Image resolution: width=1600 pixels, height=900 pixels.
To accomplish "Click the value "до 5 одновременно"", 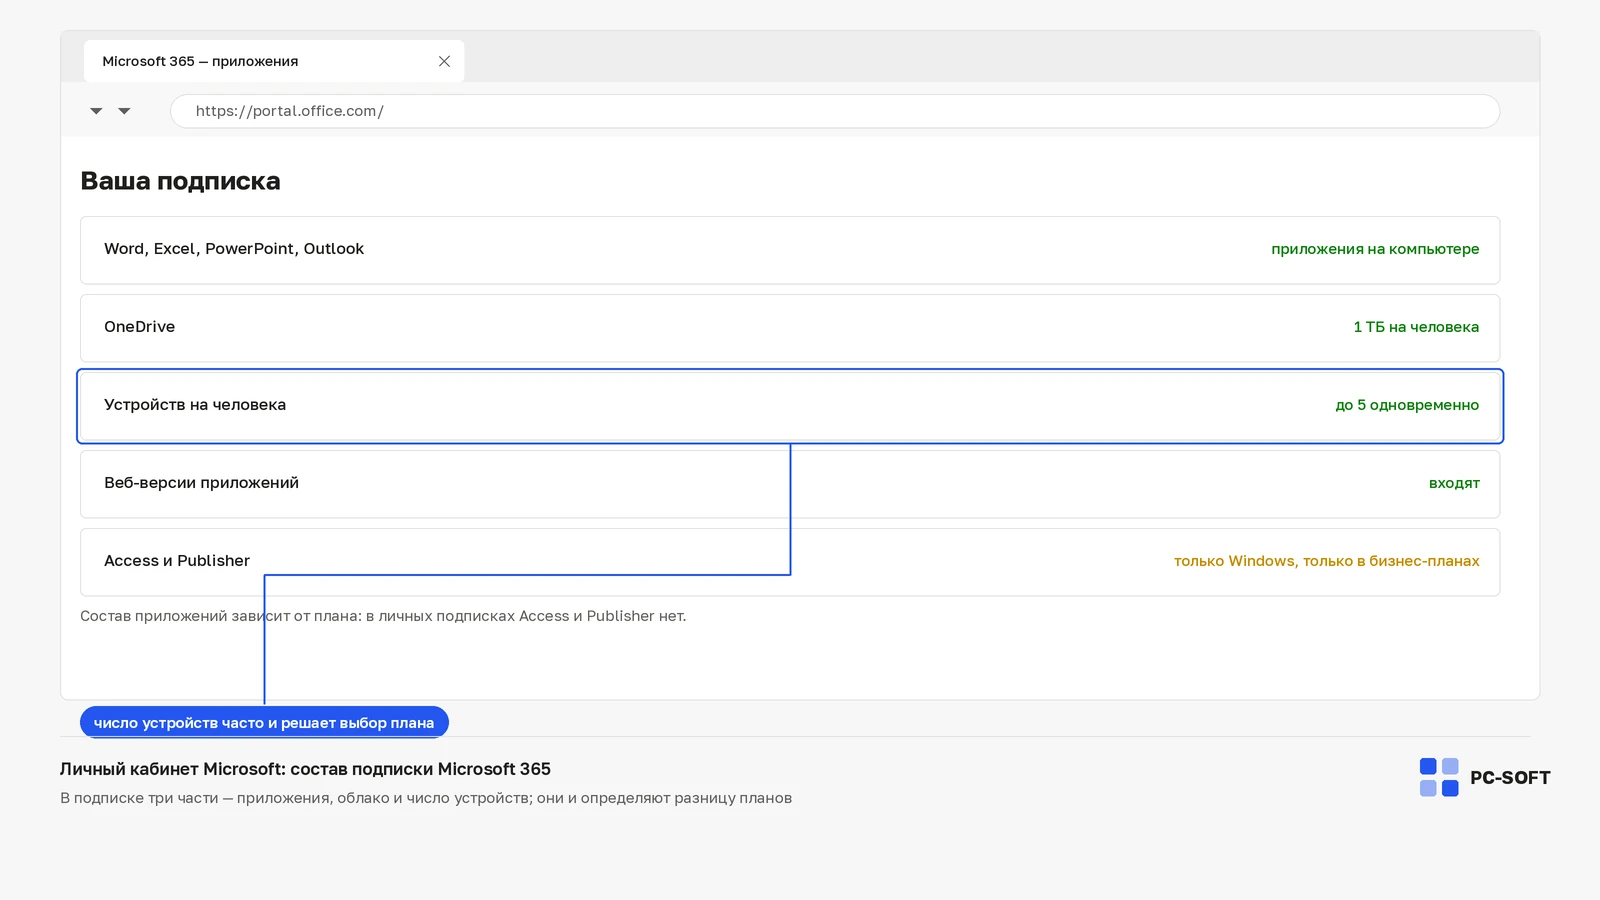I will tap(1407, 405).
